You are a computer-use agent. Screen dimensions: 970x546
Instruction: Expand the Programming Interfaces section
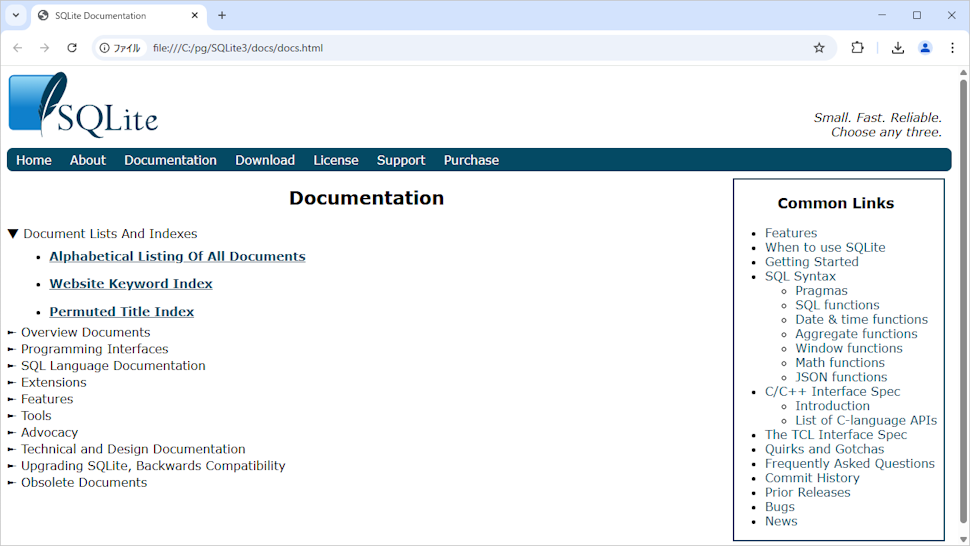point(12,350)
